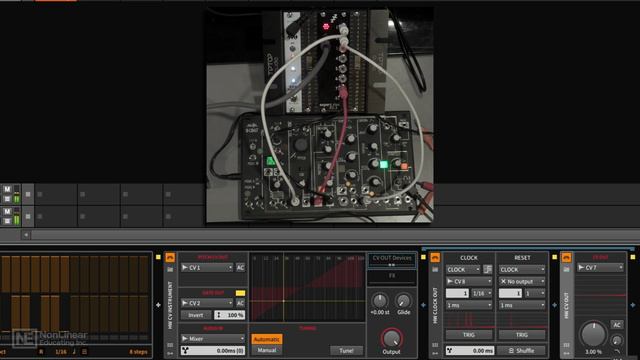Open preset folder icon in HW CV Out

pos(566,269)
